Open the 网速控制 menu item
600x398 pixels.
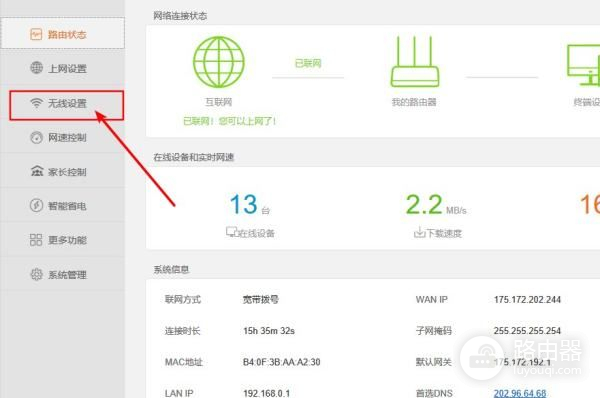click(x=63, y=137)
